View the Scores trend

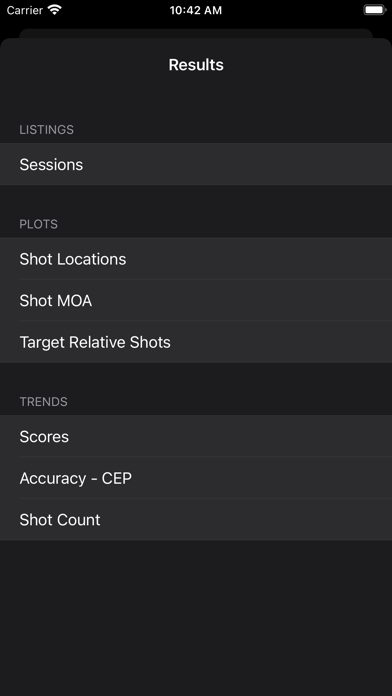pyautogui.click(x=196, y=436)
